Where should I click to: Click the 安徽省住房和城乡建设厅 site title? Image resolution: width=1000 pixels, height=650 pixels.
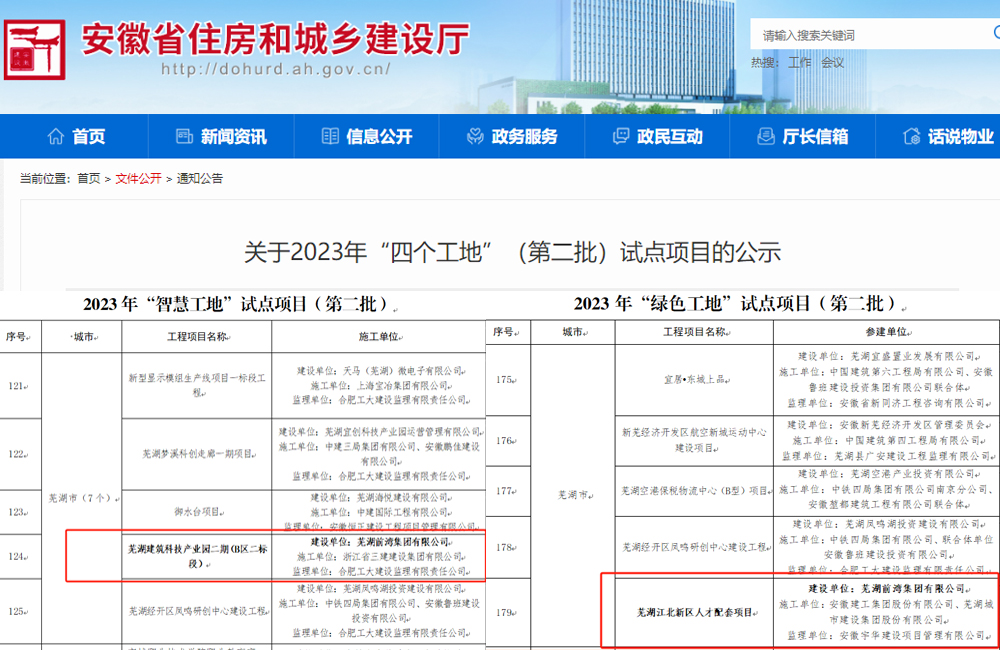275,40
